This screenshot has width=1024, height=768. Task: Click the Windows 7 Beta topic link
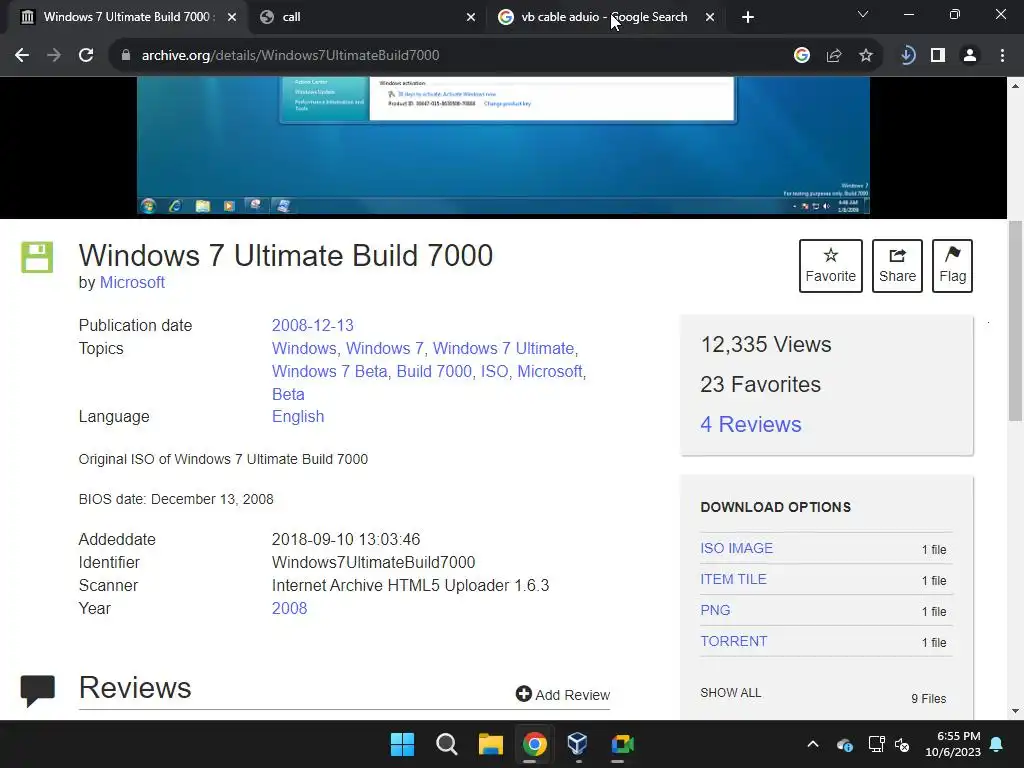[330, 371]
